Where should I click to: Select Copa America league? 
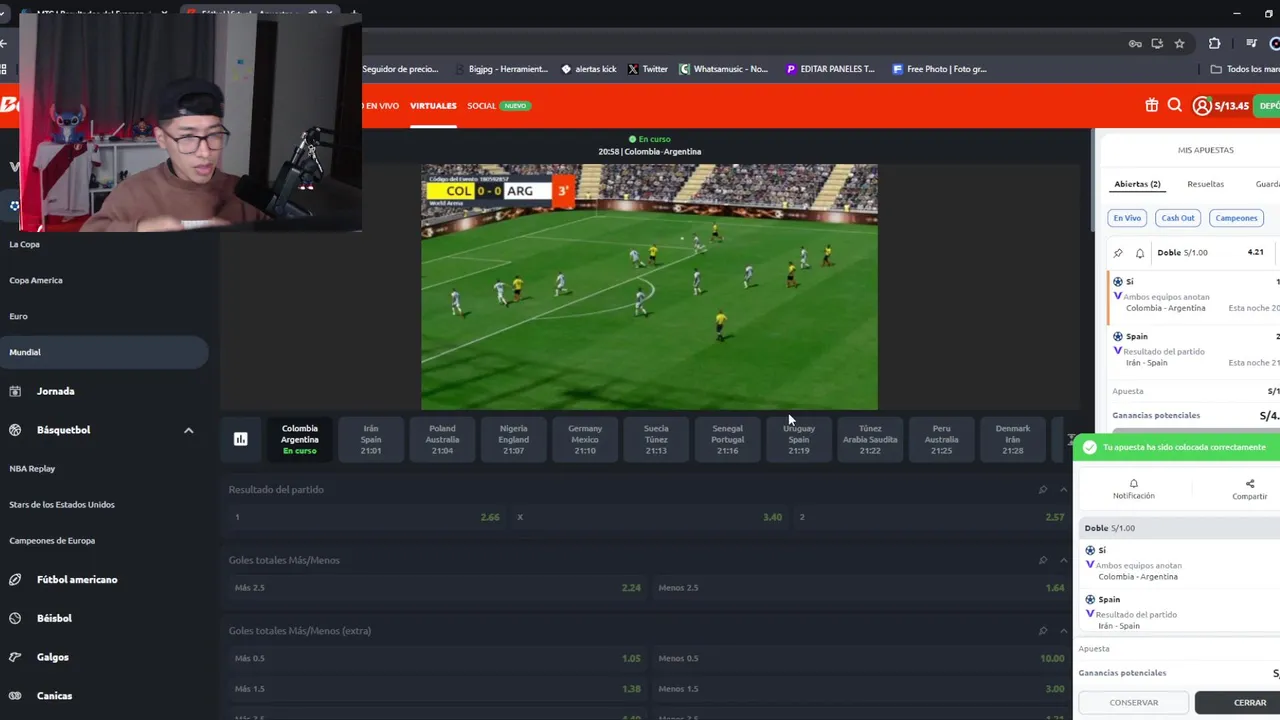click(36, 280)
